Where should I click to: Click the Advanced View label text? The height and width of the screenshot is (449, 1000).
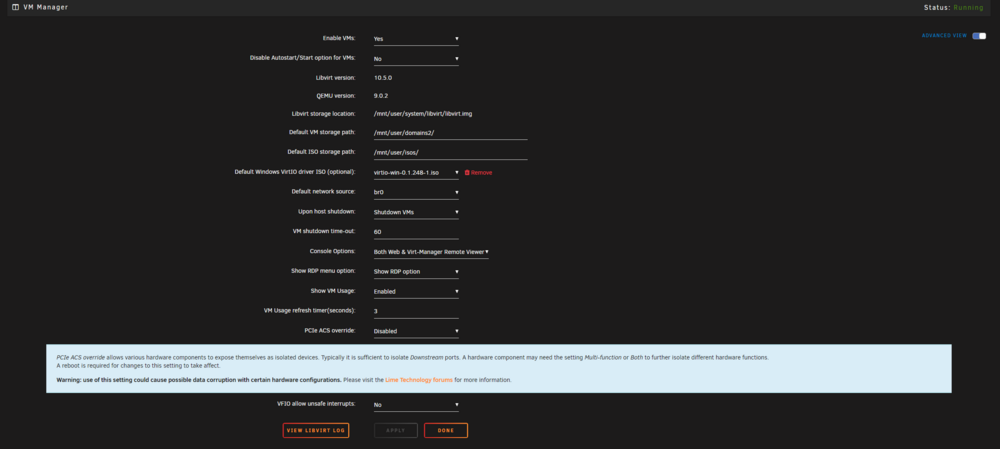[x=945, y=36]
